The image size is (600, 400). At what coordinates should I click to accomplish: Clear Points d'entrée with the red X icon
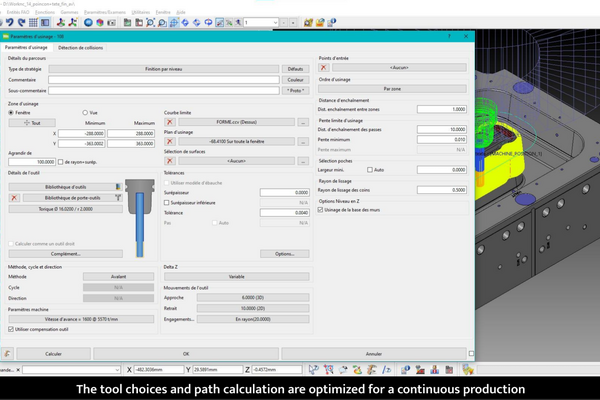pyautogui.click(x=323, y=68)
